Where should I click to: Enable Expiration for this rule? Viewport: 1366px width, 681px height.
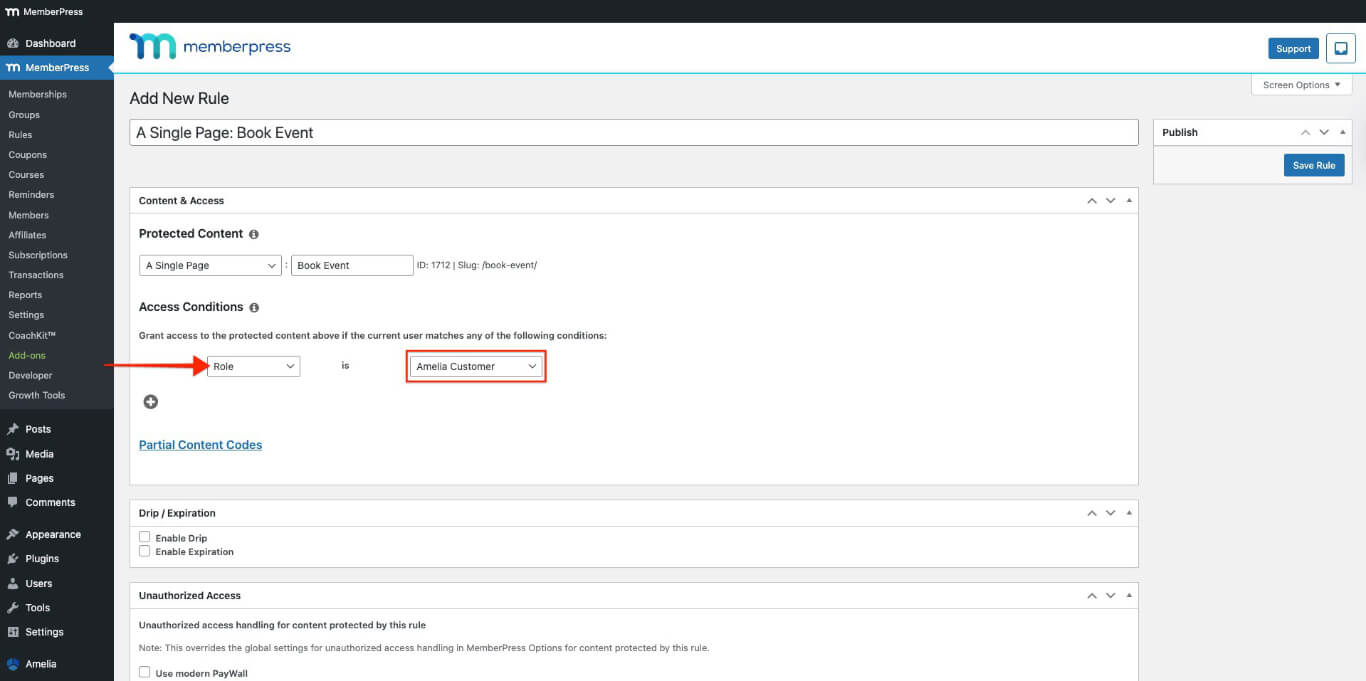[145, 551]
